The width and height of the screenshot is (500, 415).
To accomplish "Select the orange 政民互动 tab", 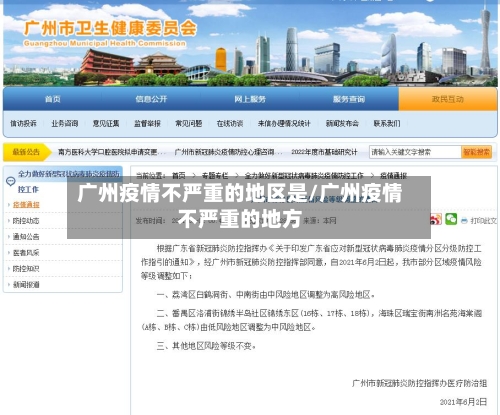I will click(x=448, y=99).
